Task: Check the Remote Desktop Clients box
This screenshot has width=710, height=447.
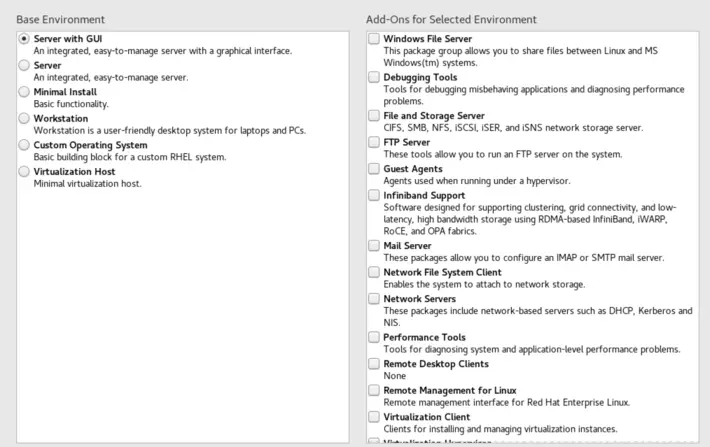Action: (x=373, y=364)
